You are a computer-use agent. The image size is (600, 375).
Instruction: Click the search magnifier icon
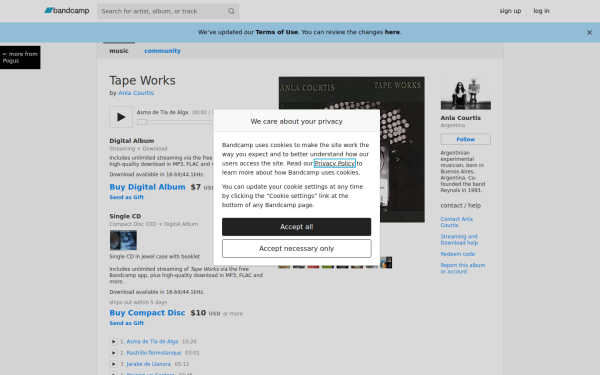tap(231, 11)
